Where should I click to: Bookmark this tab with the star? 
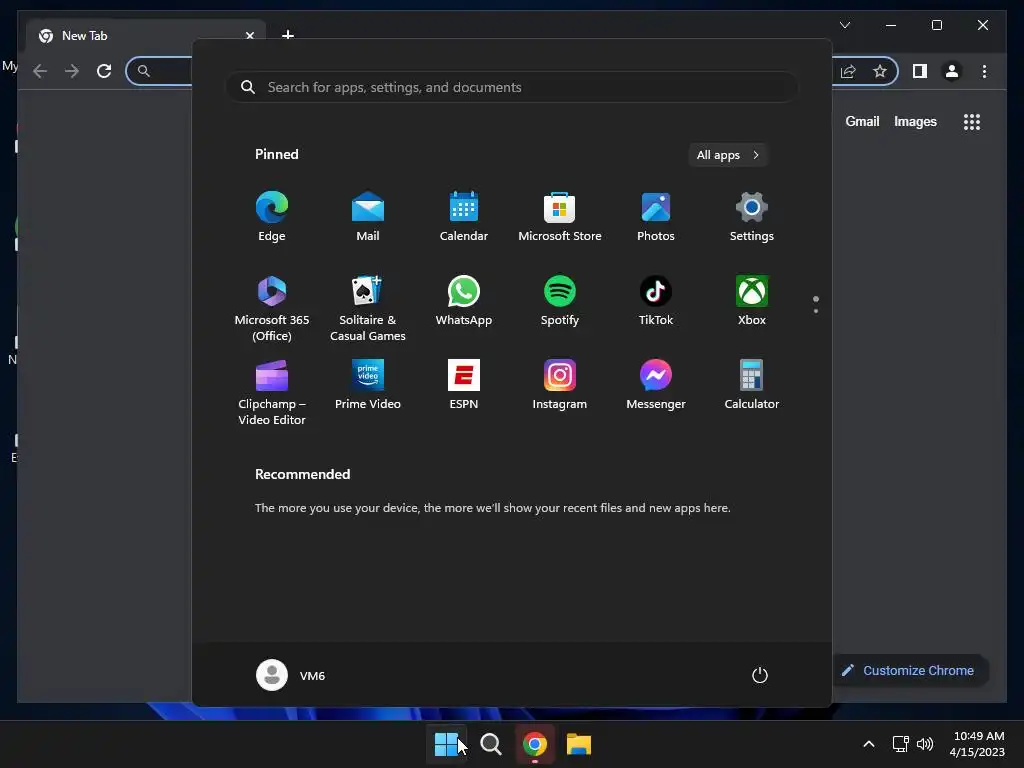(x=880, y=71)
